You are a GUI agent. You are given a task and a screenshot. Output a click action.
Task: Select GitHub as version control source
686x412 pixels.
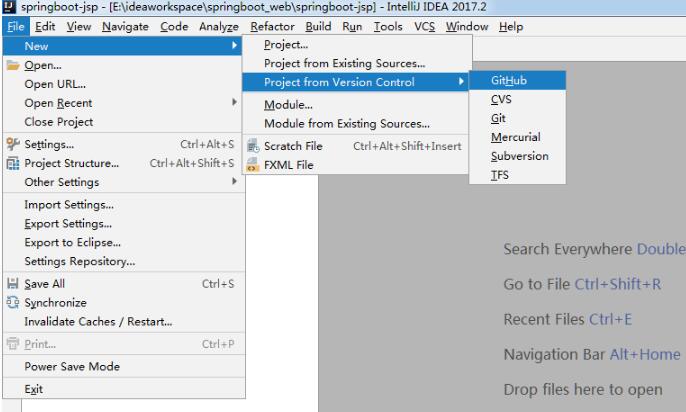[x=517, y=80]
